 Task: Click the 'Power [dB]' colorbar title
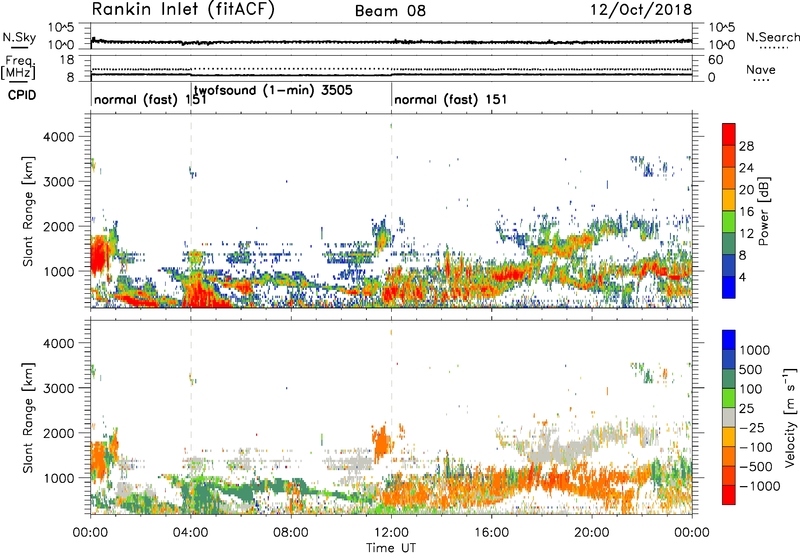pyautogui.click(x=763, y=211)
